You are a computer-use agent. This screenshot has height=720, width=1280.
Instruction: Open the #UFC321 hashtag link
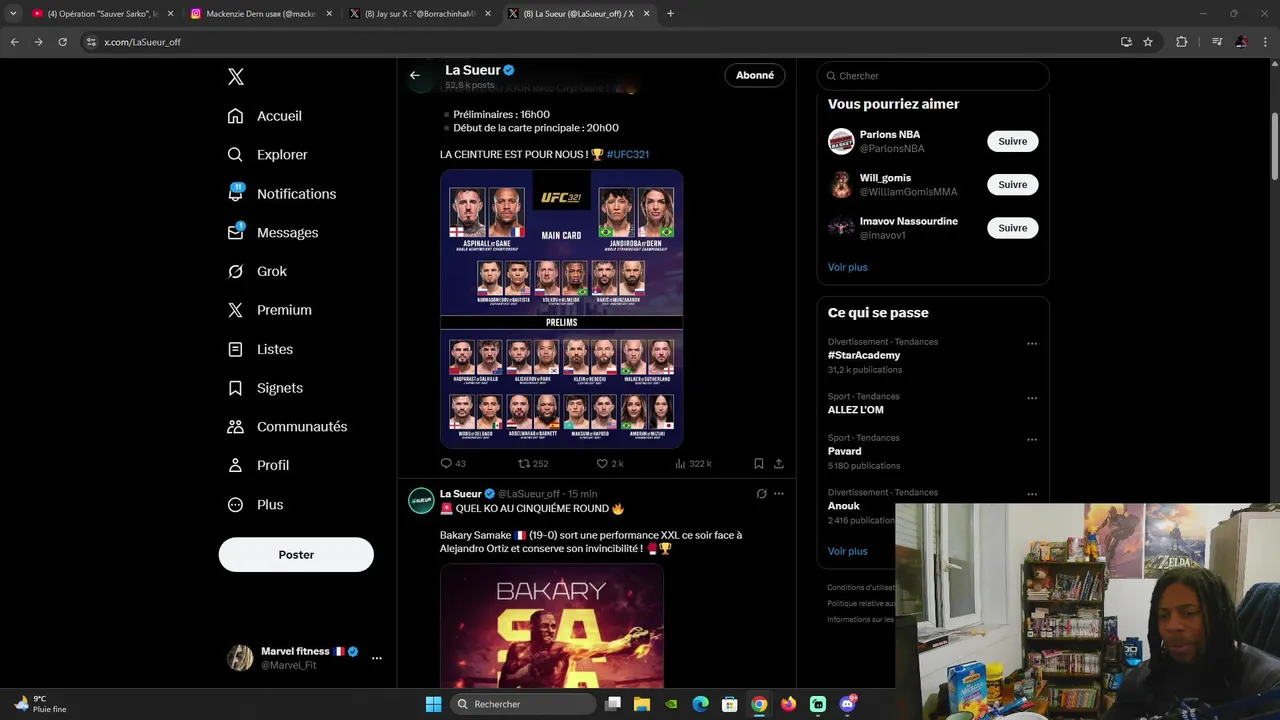[628, 155]
